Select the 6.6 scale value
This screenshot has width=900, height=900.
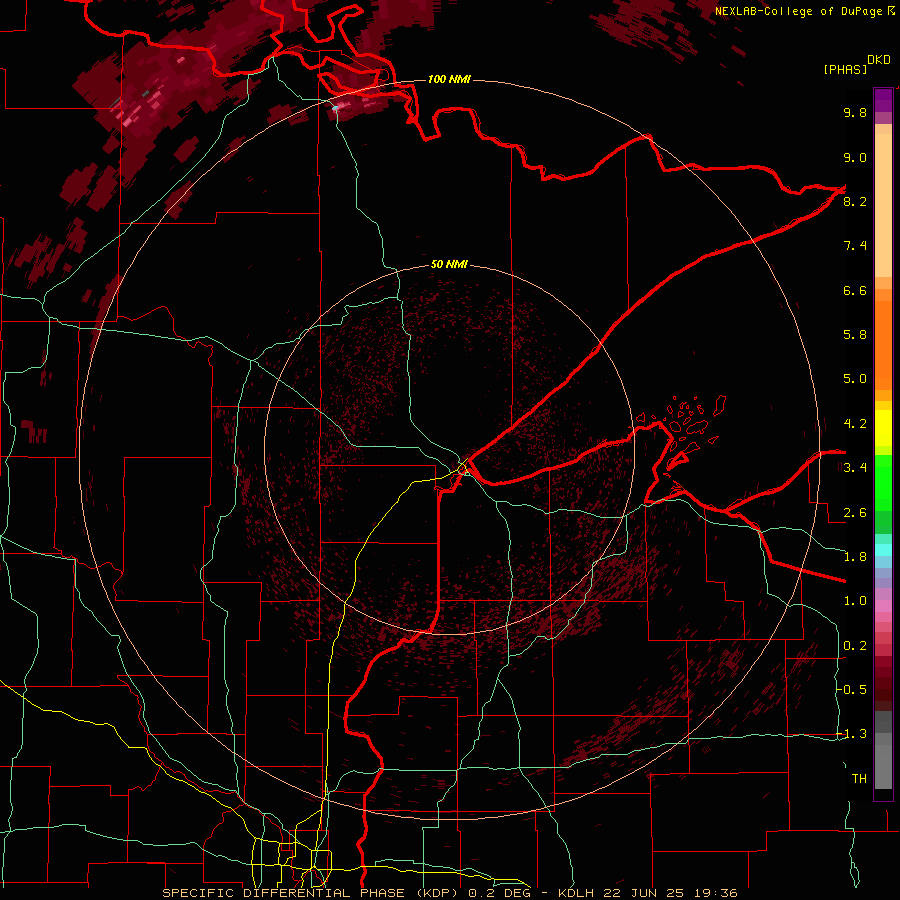click(855, 290)
